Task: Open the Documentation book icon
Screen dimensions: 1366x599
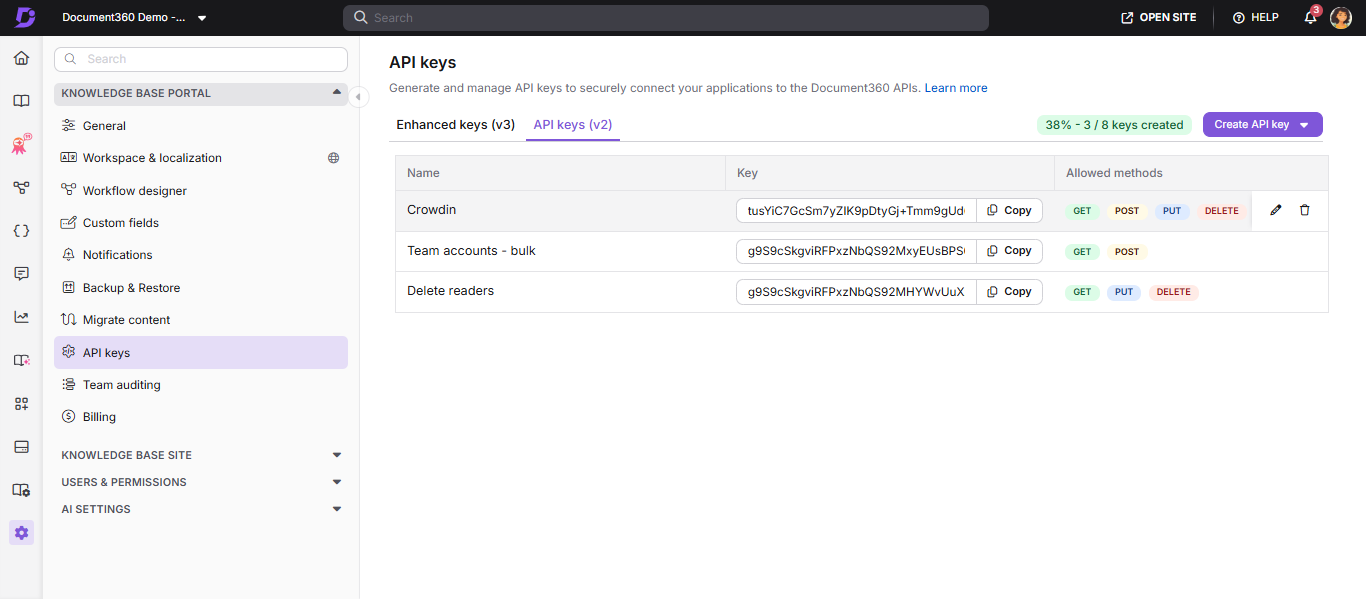Action: click(21, 101)
